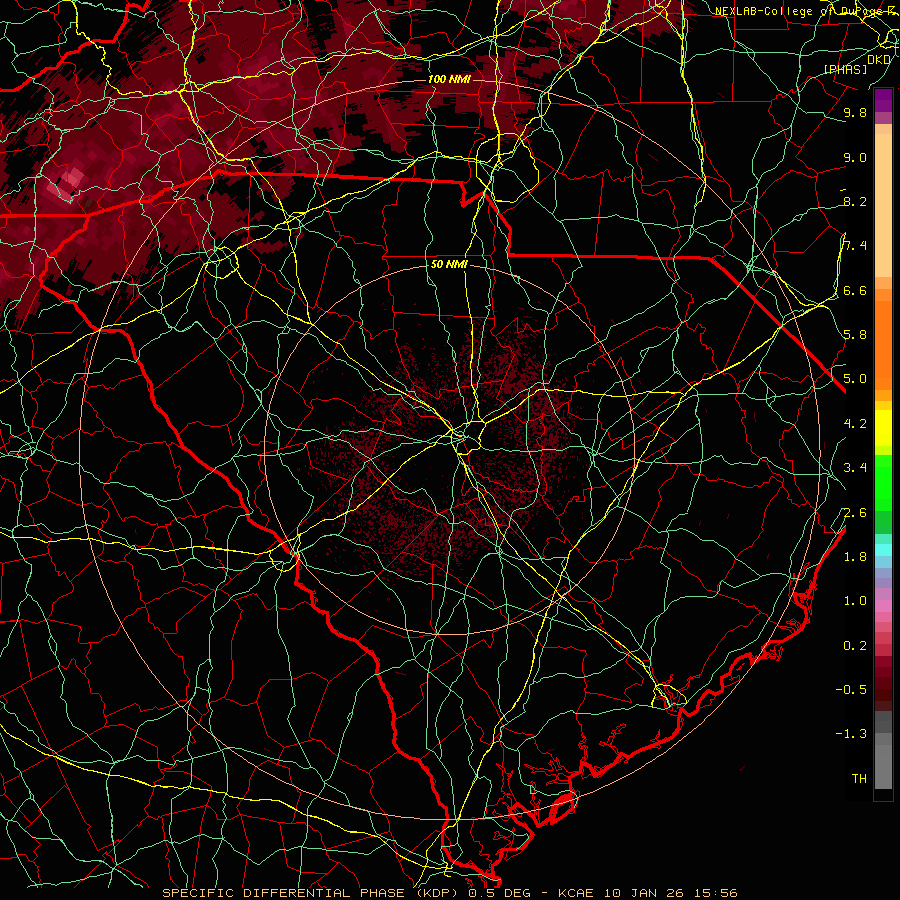Pick the peach segment of the color bar
Viewport: 900px width, 900px height.
pos(883,205)
